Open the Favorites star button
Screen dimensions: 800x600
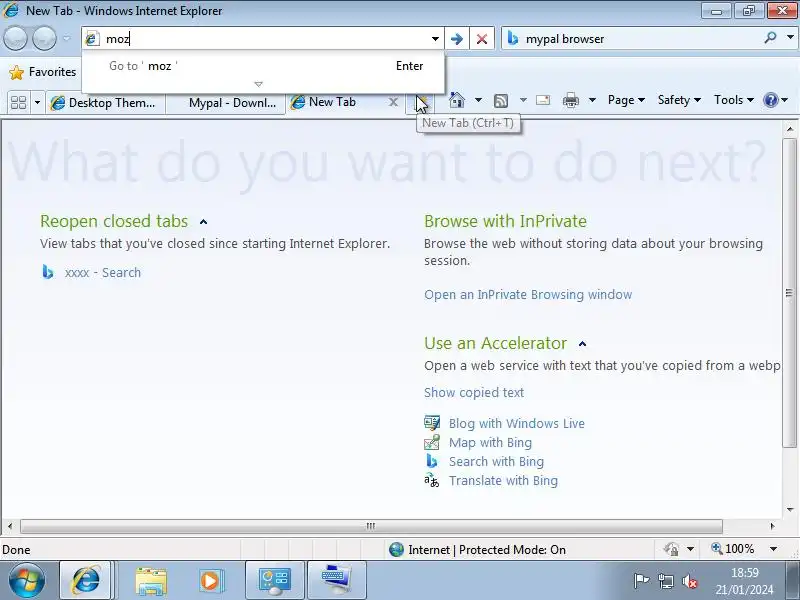click(x=43, y=72)
